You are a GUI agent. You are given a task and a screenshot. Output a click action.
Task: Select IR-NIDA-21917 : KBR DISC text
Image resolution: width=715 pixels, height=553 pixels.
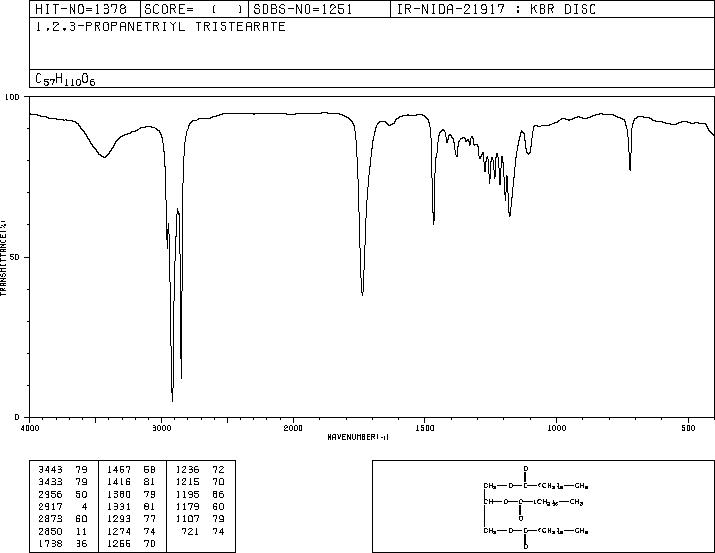point(496,9)
